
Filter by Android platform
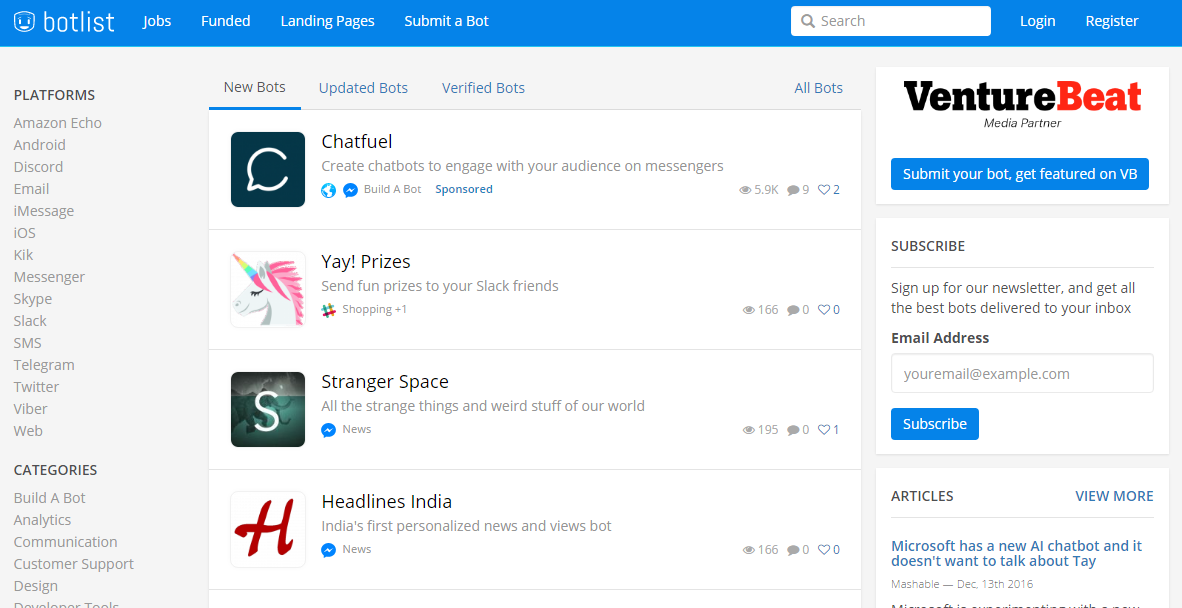[39, 145]
